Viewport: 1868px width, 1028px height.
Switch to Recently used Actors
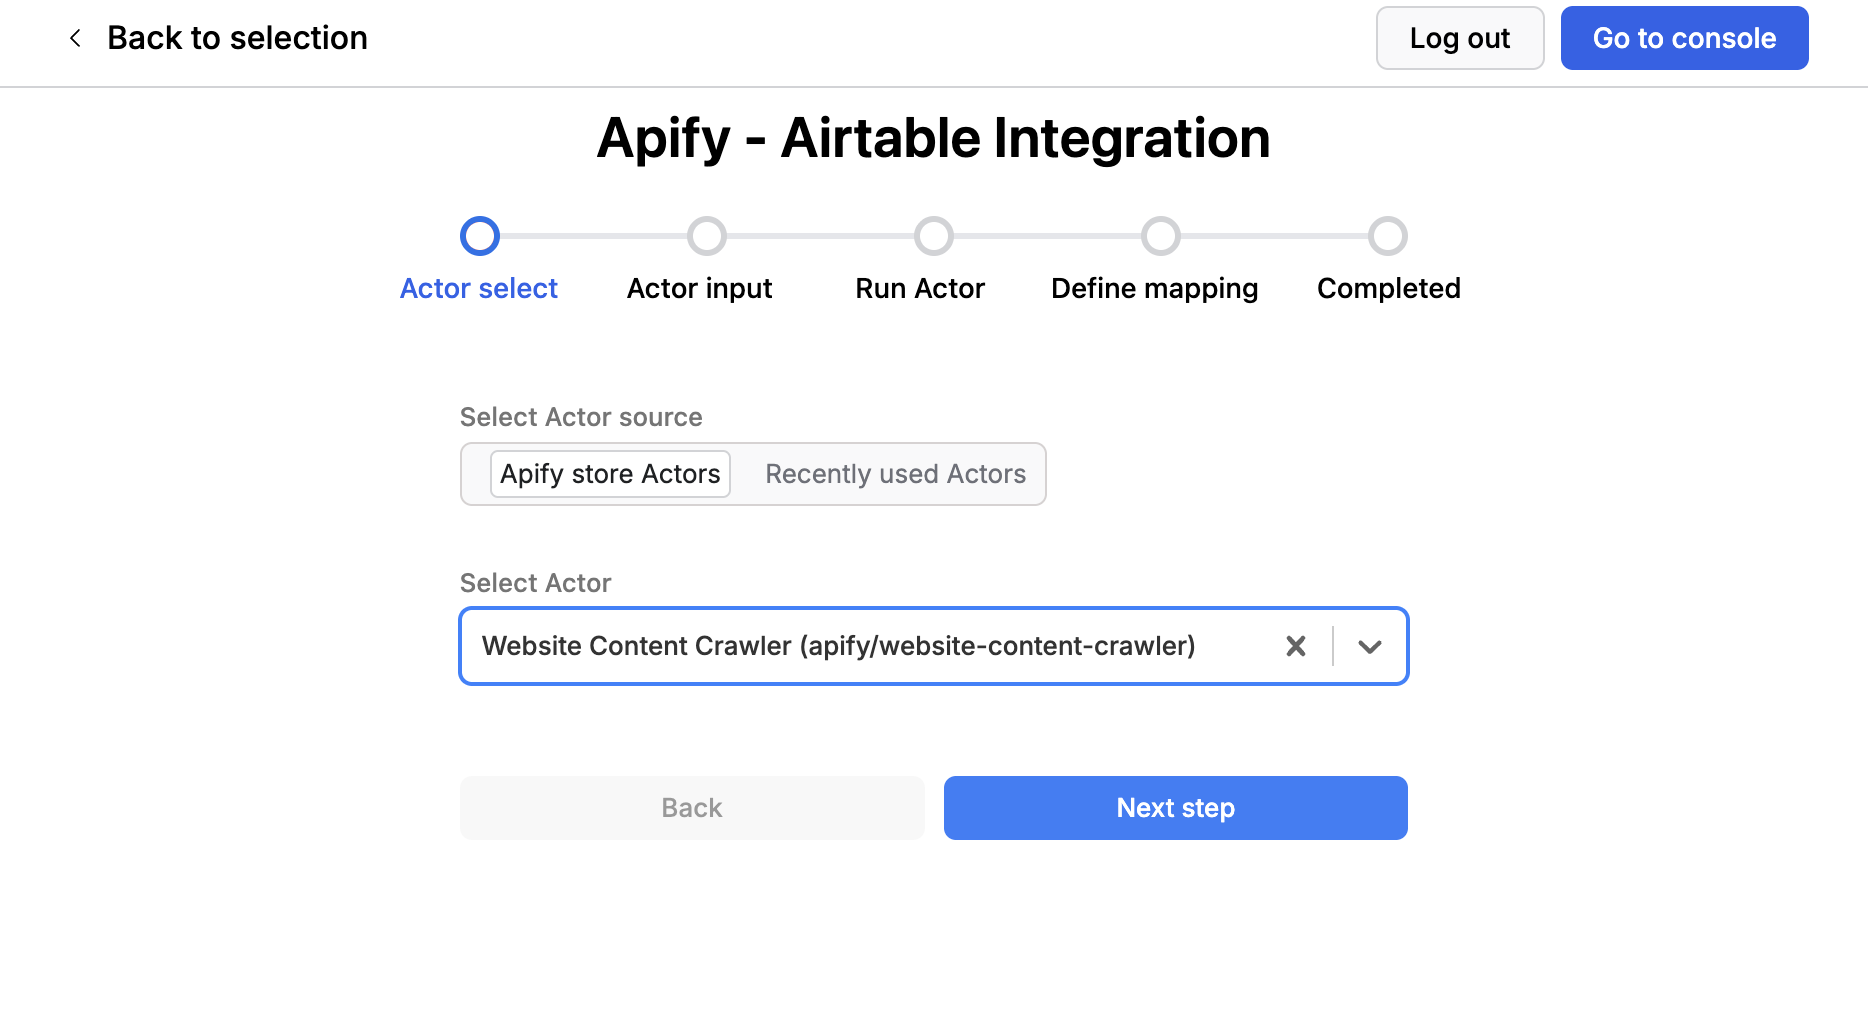pyautogui.click(x=895, y=474)
